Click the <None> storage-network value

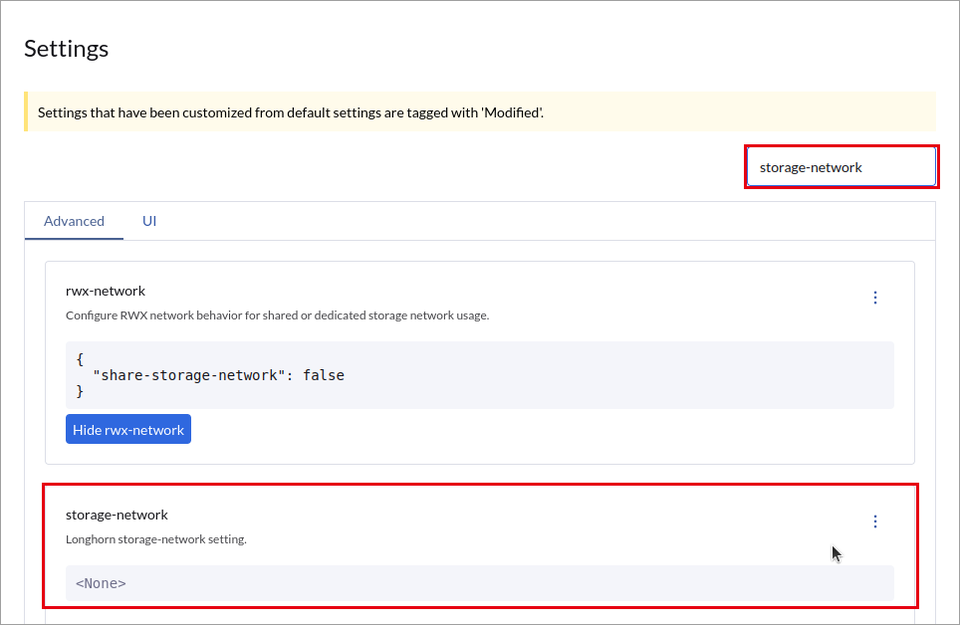click(100, 583)
